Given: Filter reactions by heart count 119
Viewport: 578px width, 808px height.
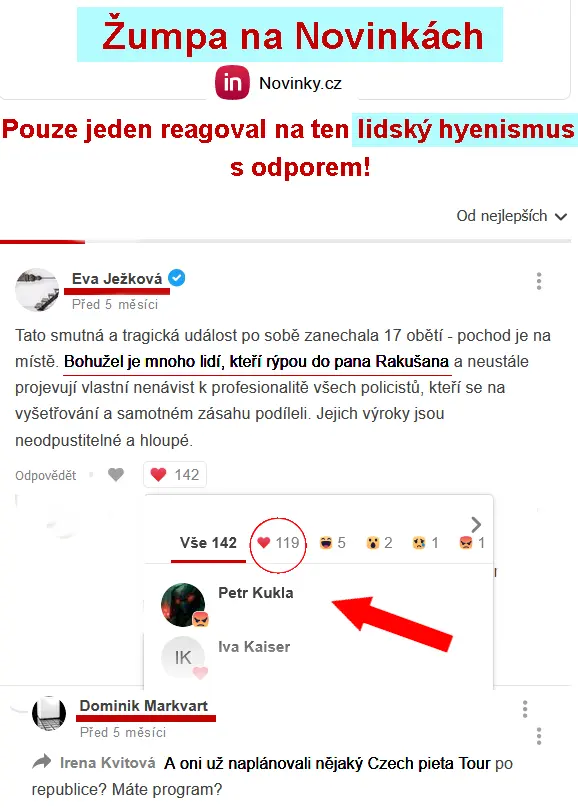Looking at the screenshot, I should [x=278, y=543].
